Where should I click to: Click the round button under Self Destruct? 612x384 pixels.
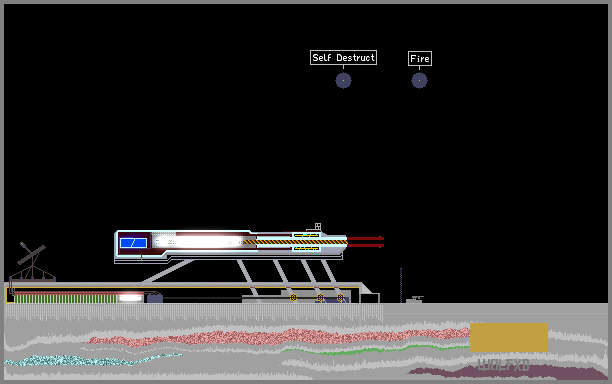(343, 80)
